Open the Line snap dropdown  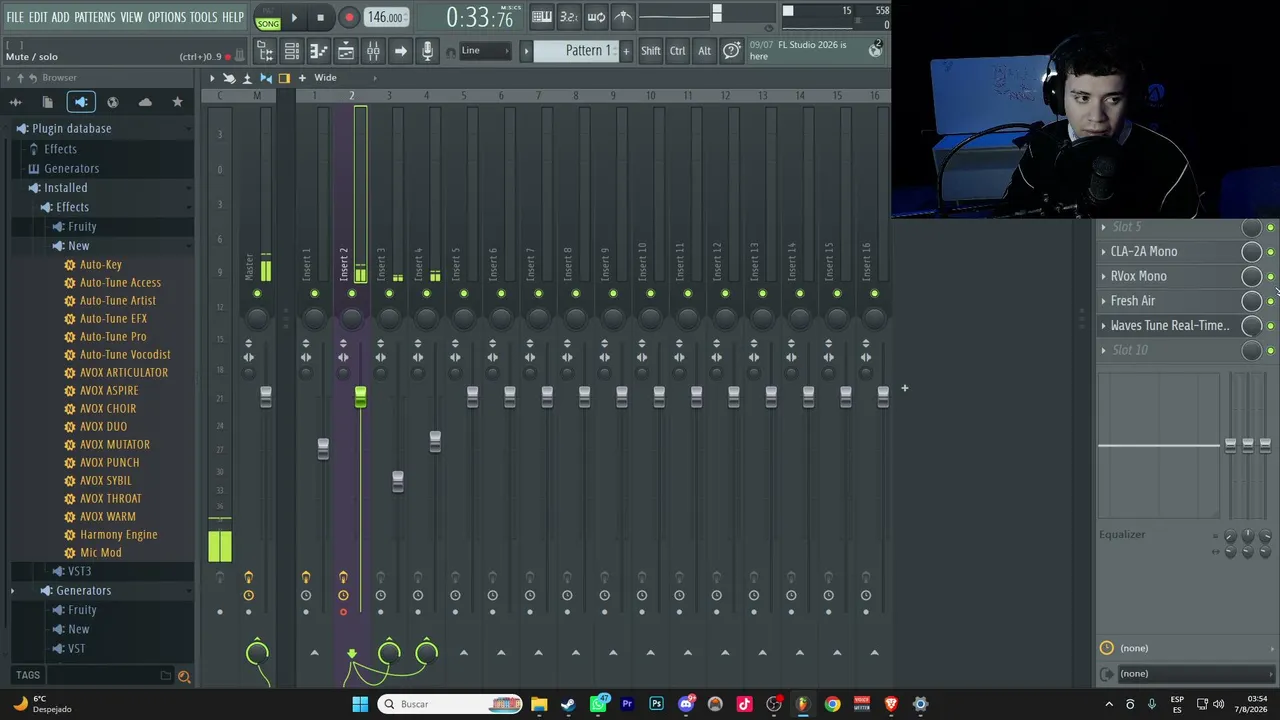483,51
